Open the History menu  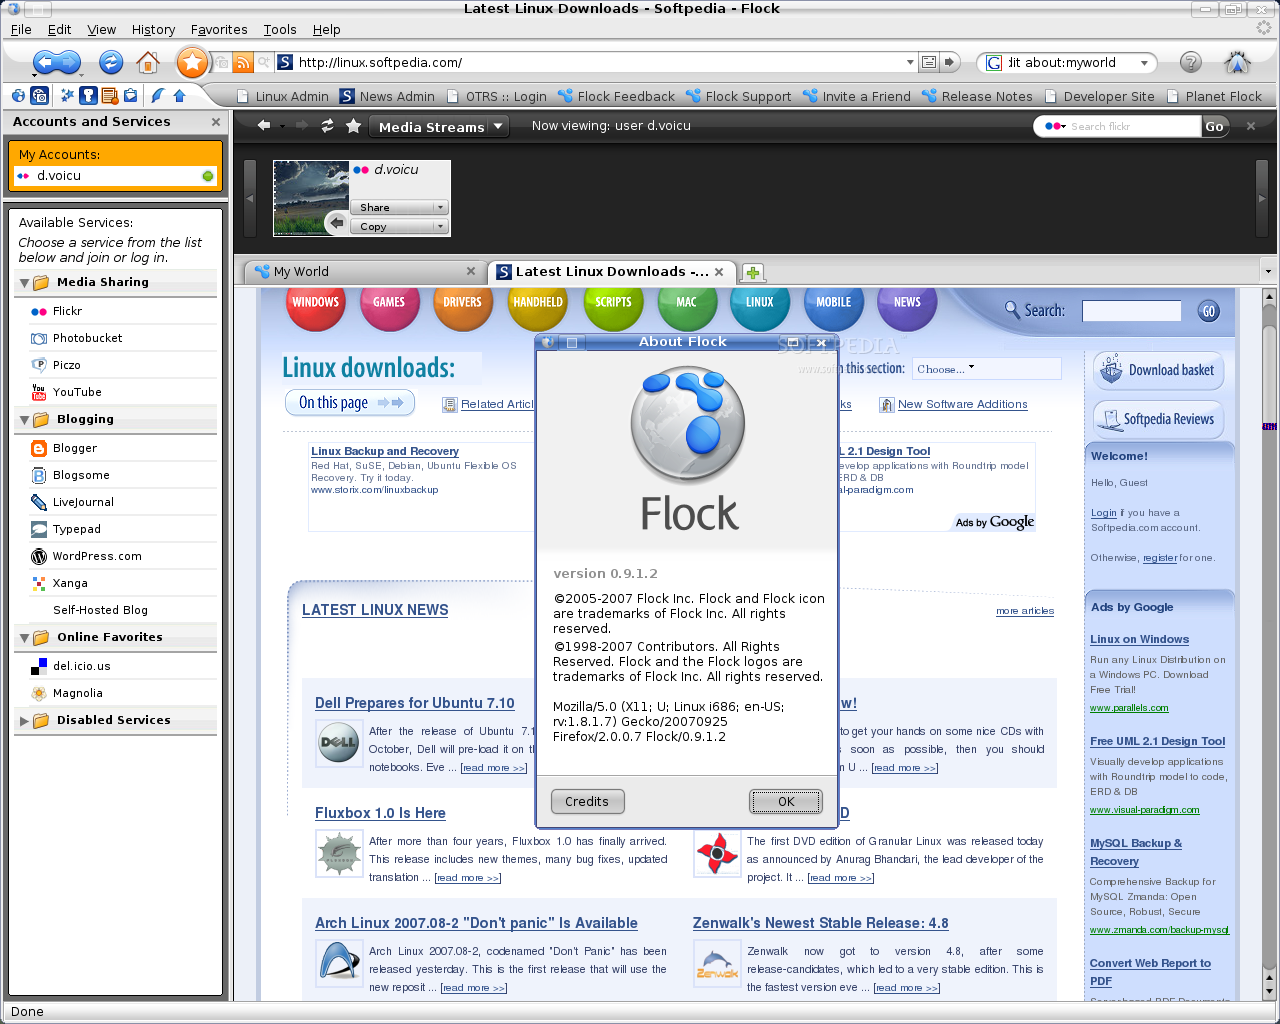click(x=153, y=30)
